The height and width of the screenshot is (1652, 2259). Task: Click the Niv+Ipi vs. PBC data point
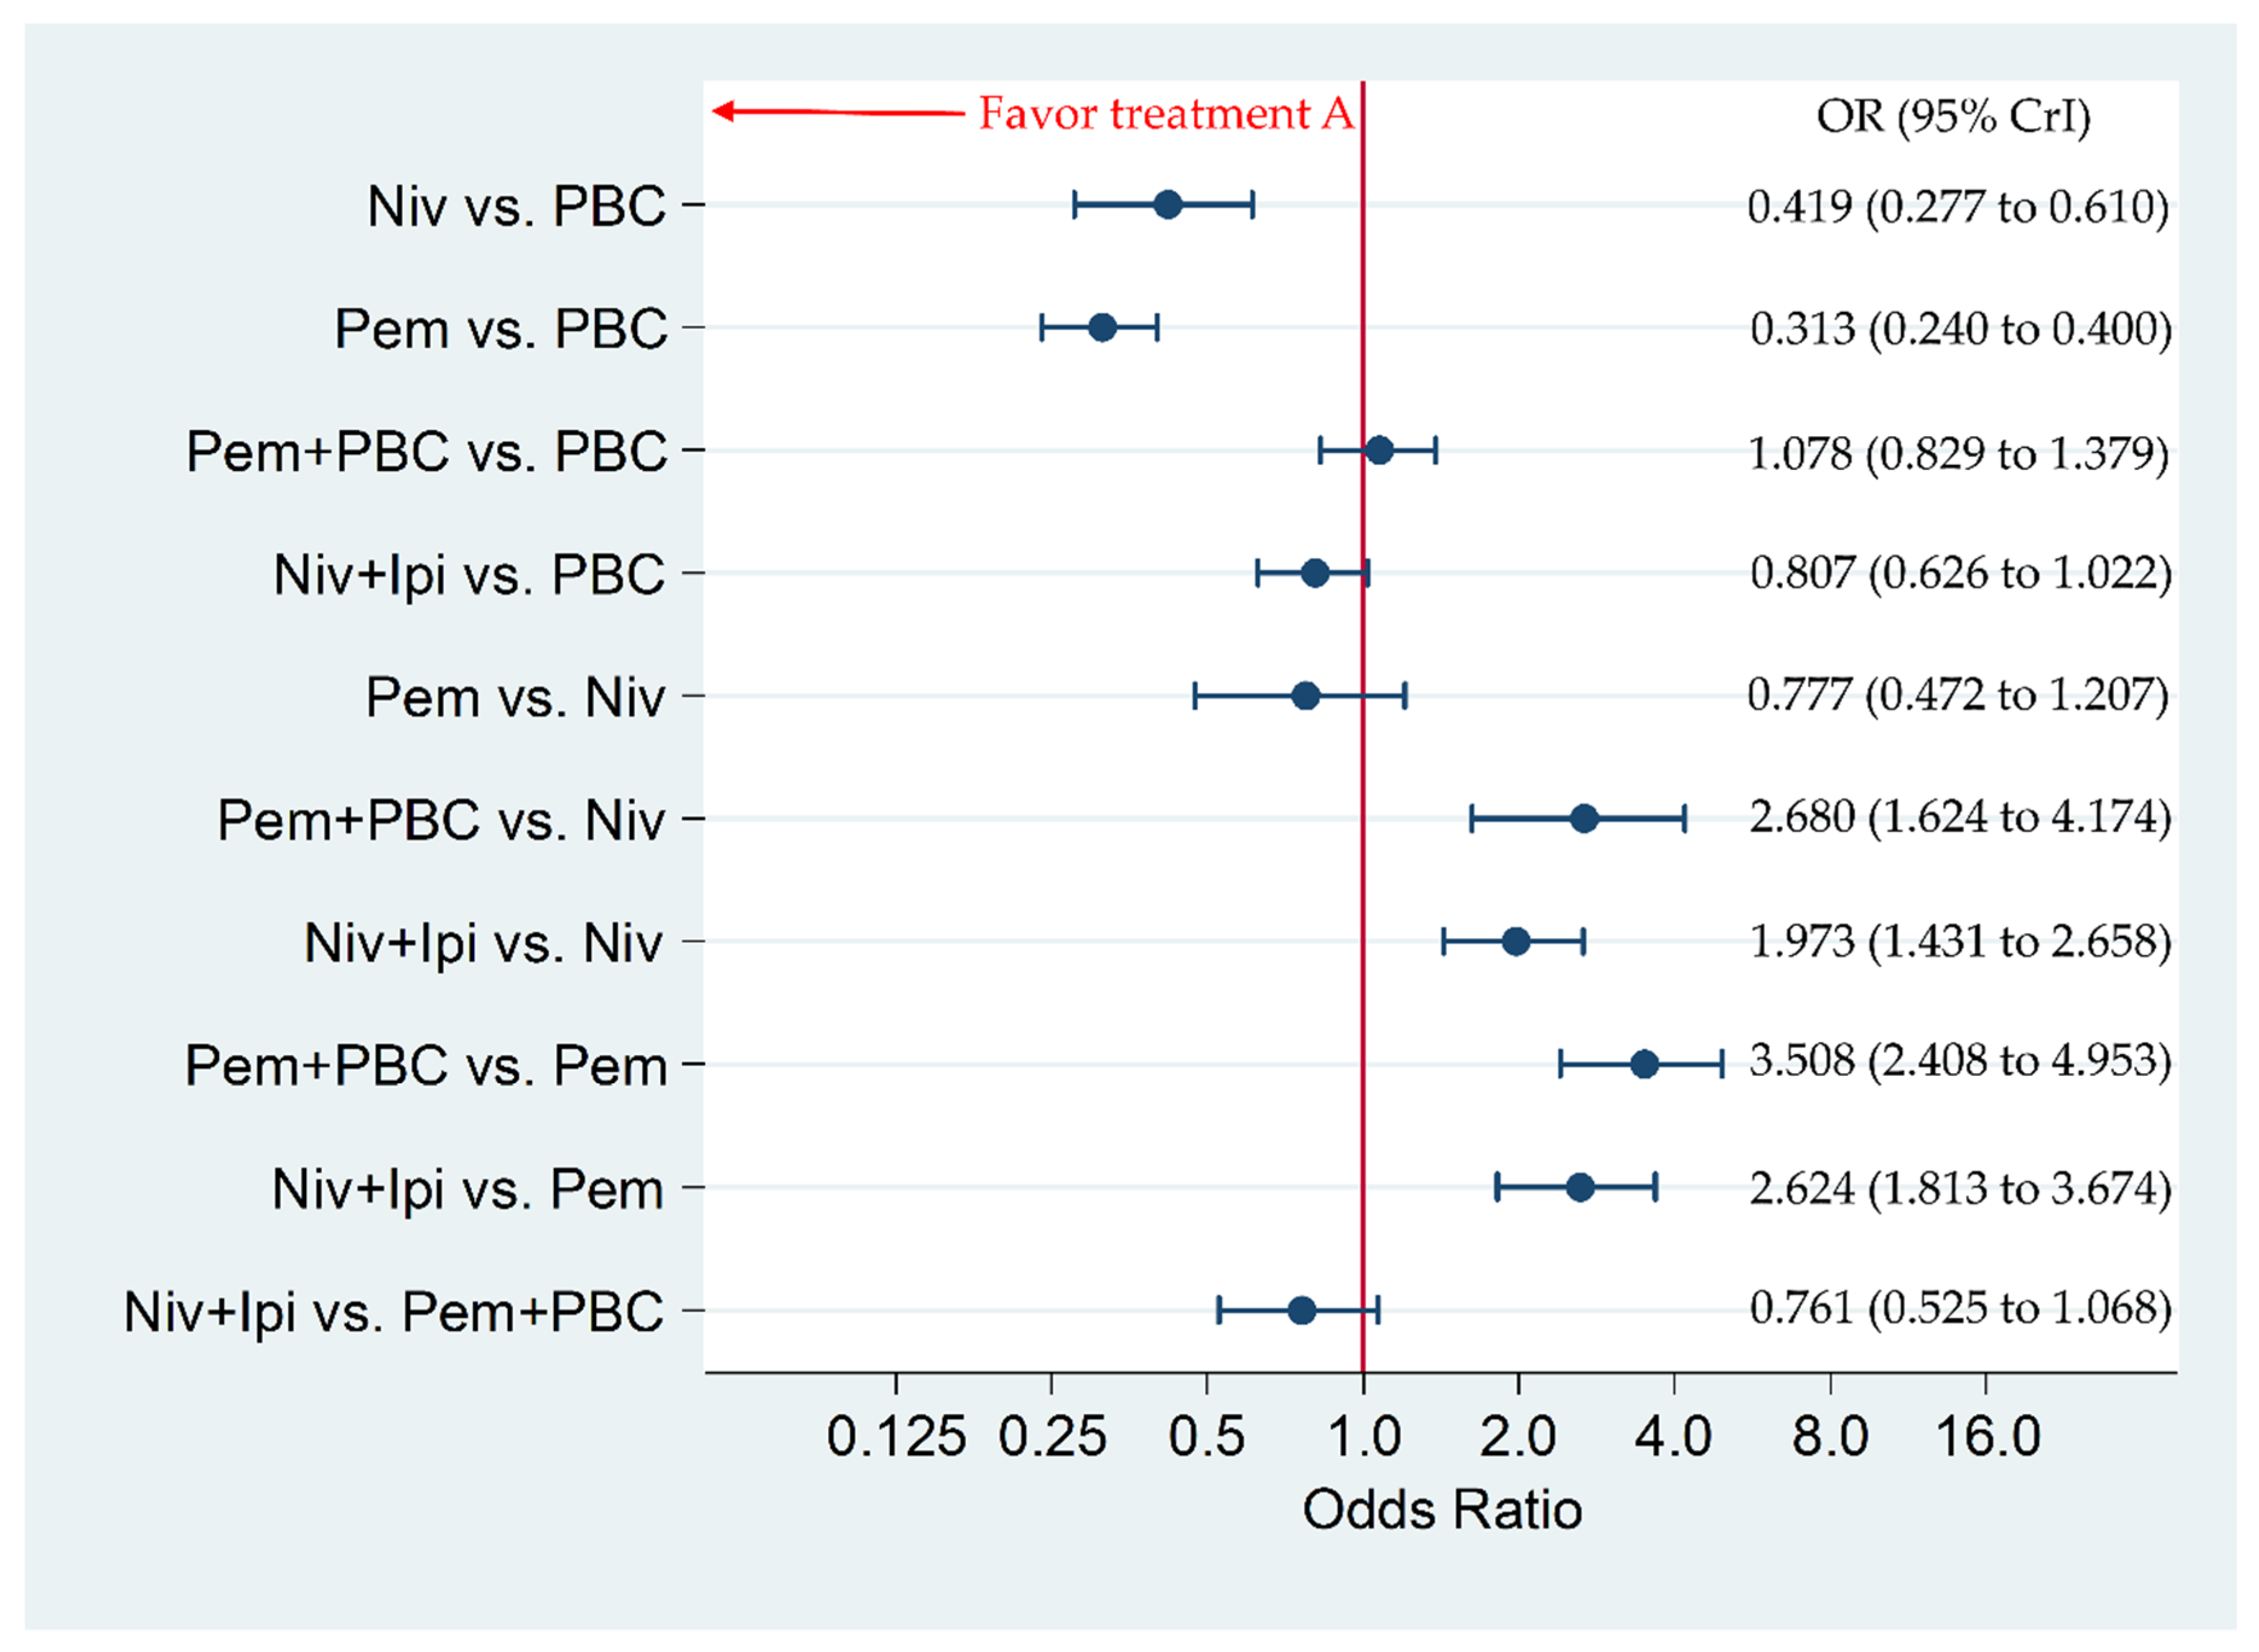click(1315, 573)
